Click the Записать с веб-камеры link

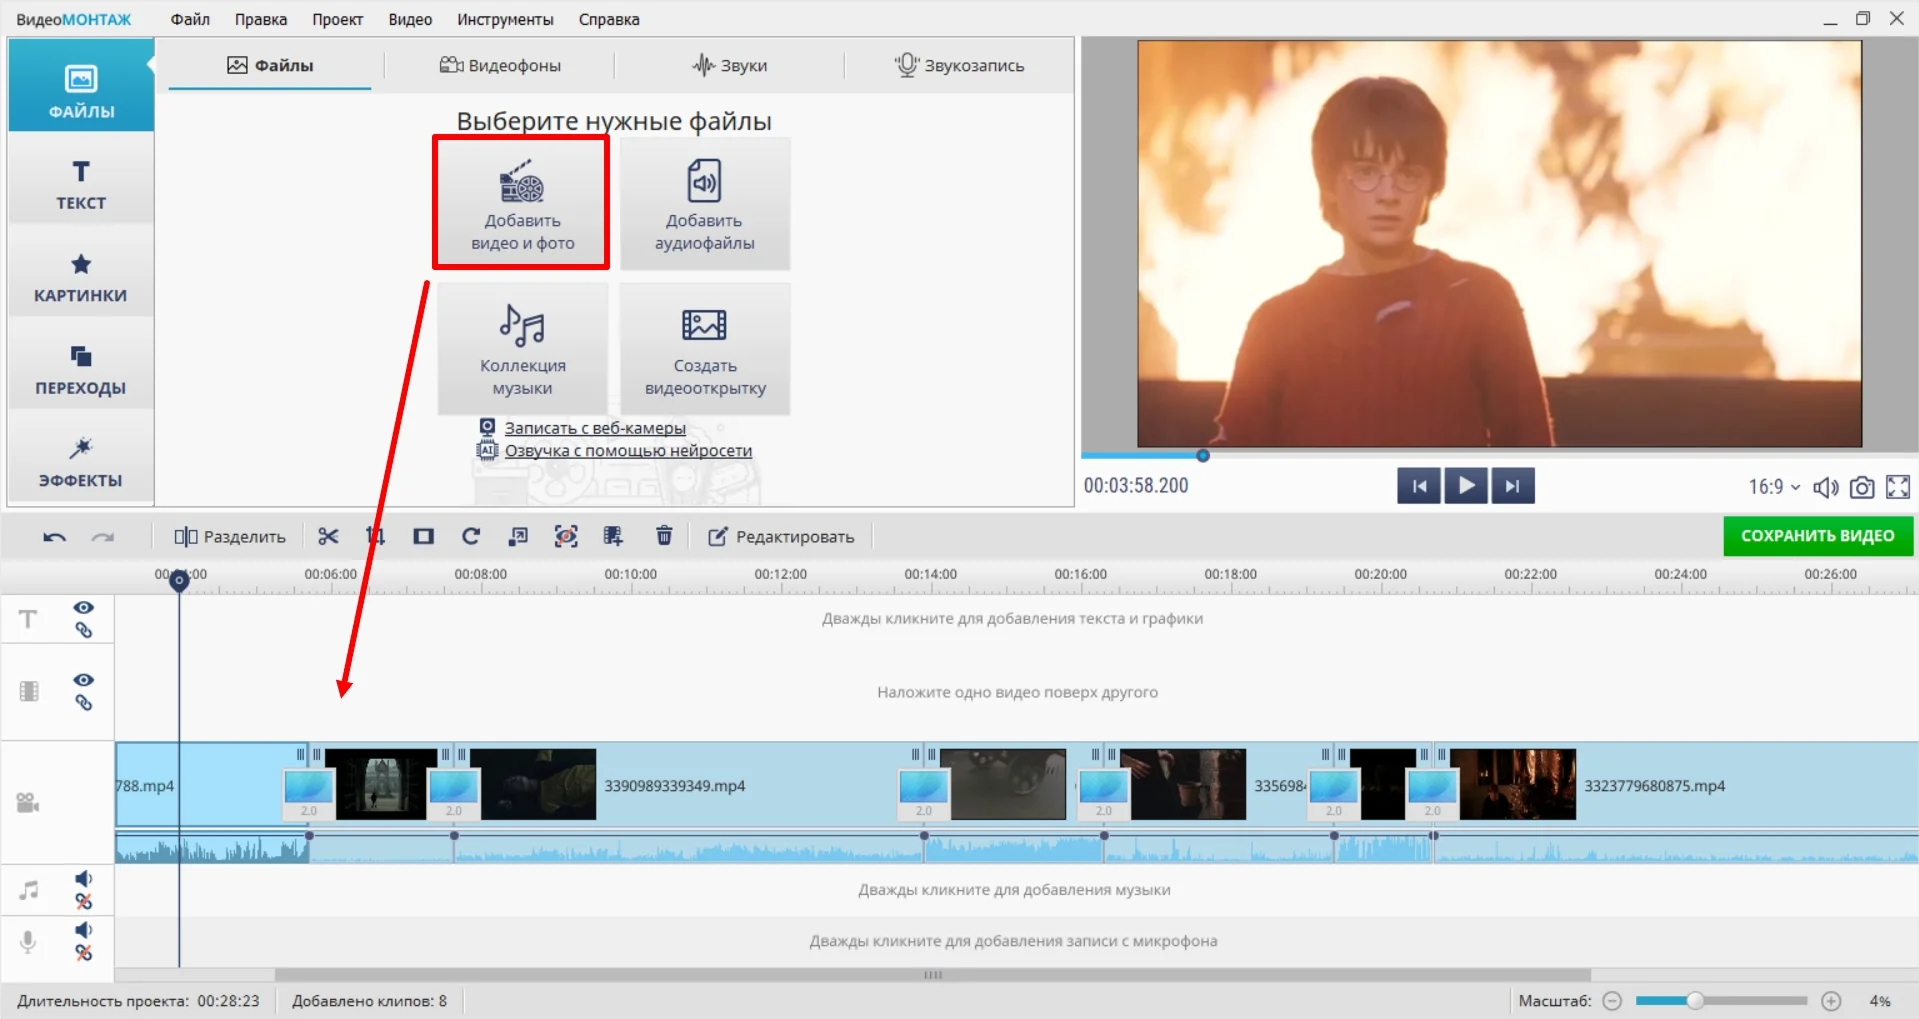pos(595,428)
